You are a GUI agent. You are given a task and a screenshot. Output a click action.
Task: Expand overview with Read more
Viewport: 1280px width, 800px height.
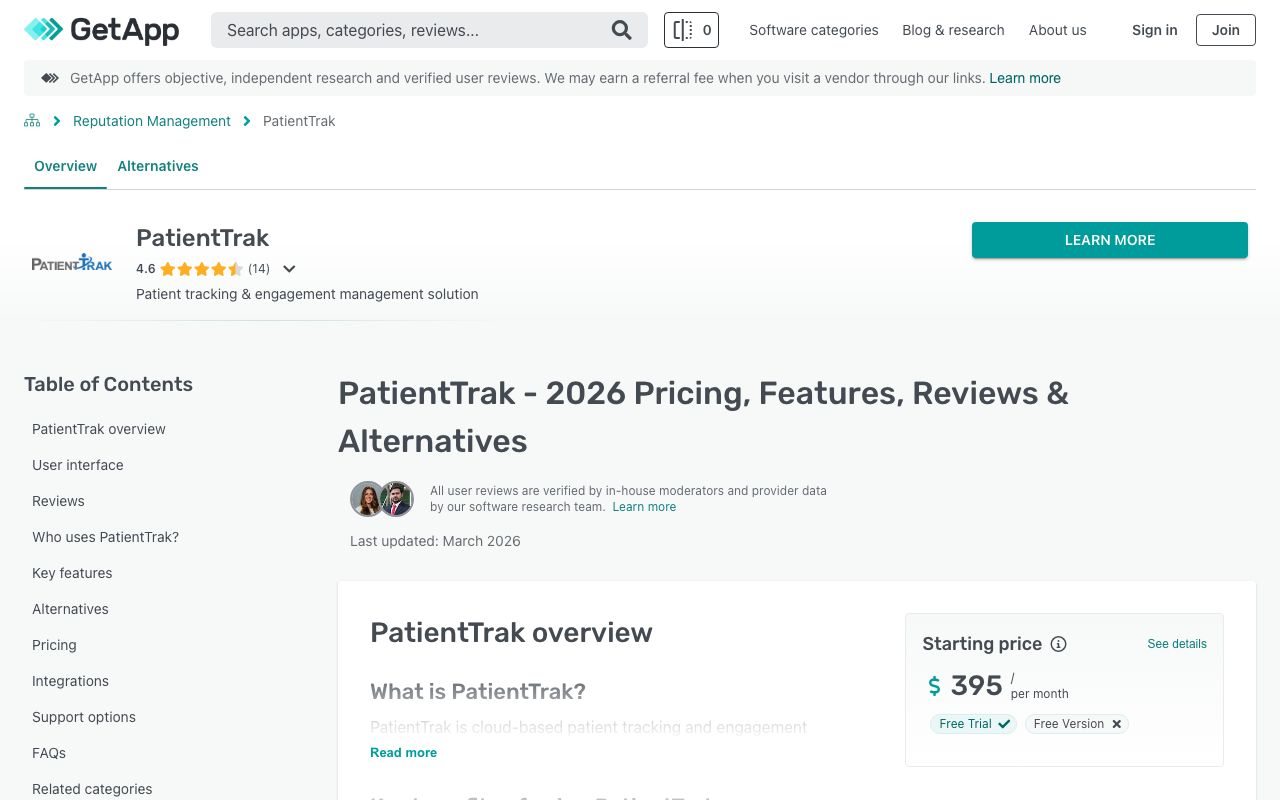click(x=403, y=752)
